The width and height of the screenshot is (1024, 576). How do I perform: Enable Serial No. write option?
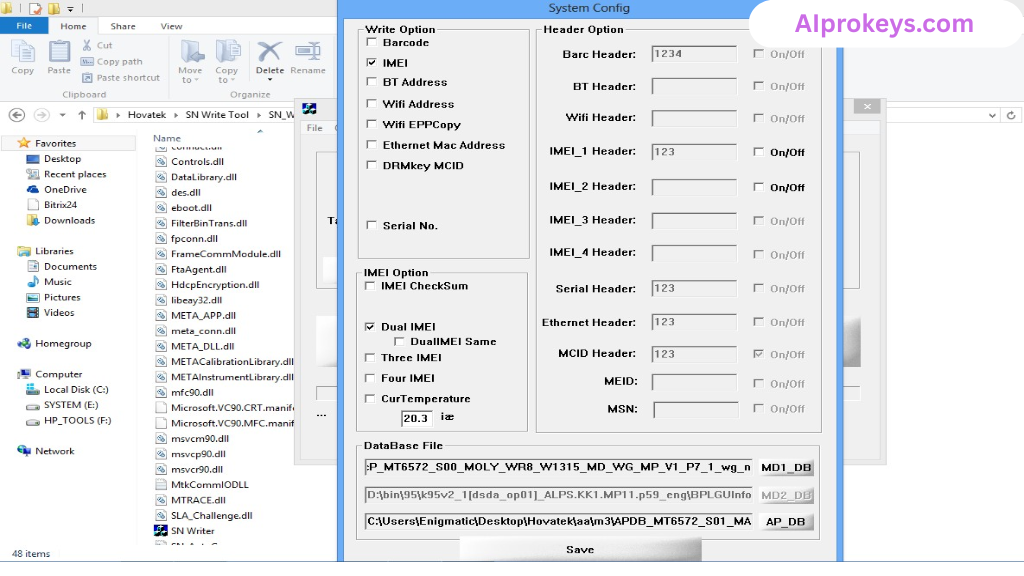click(x=372, y=225)
